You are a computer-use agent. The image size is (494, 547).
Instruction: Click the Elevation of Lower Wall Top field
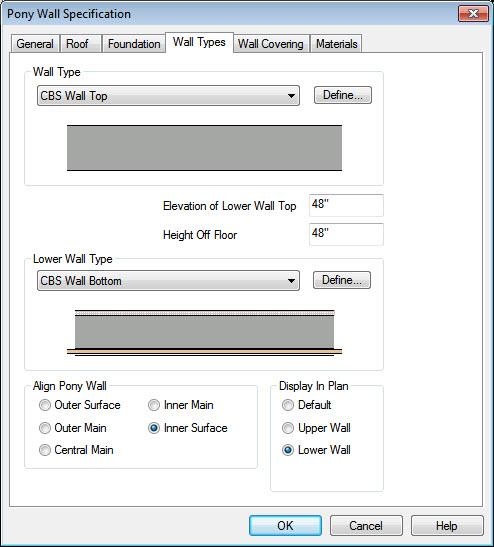(346, 205)
